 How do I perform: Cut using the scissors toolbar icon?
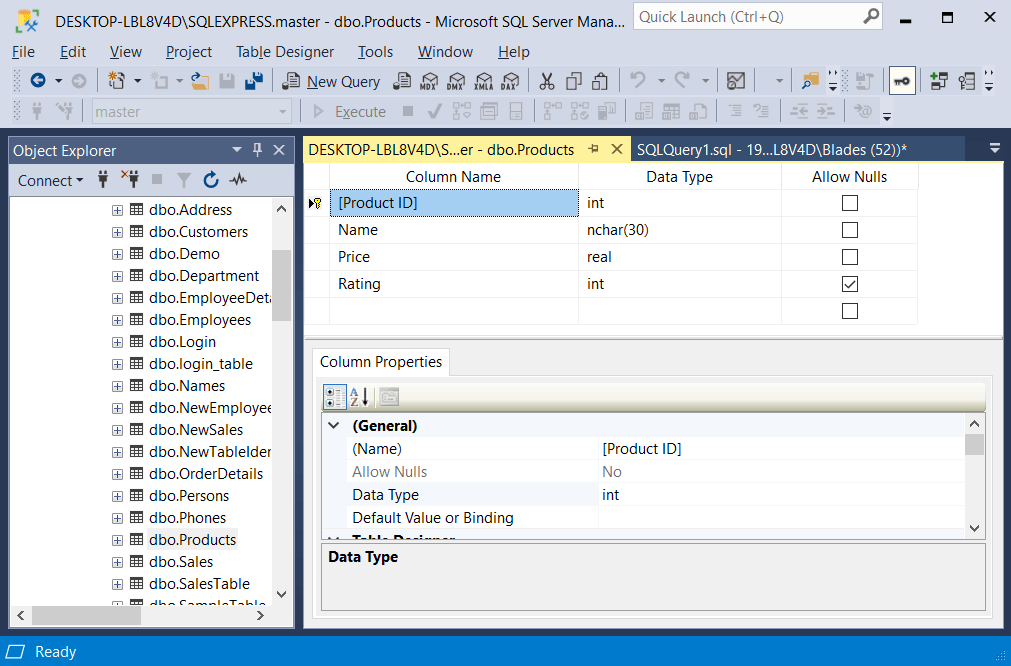(x=548, y=81)
